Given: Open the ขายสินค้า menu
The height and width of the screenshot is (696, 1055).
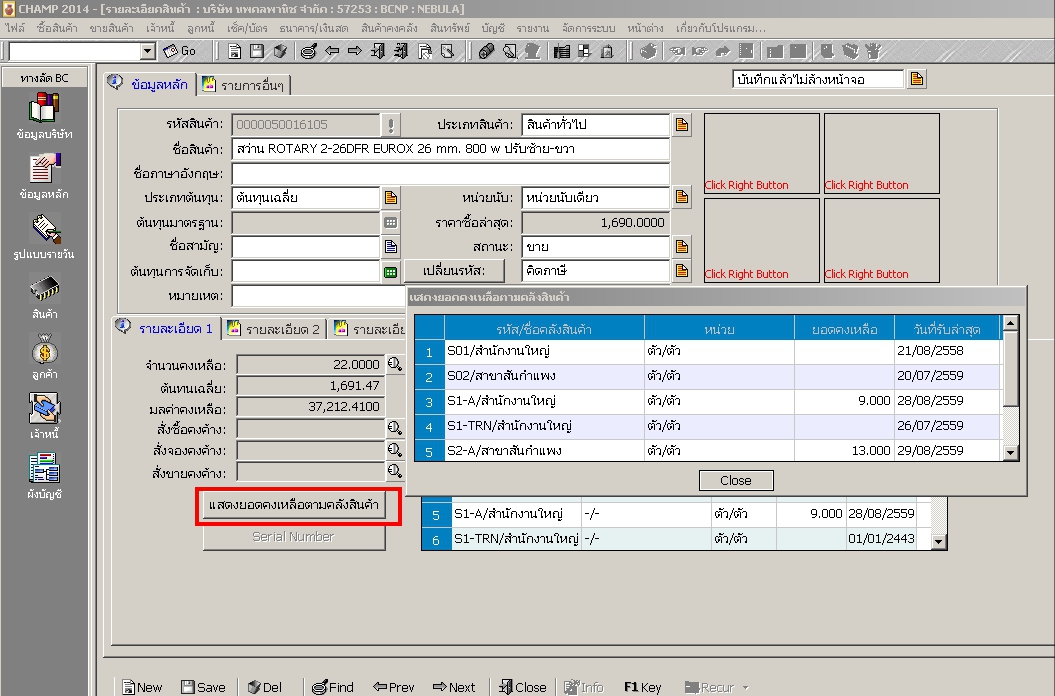Looking at the screenshot, I should click(x=111, y=28).
